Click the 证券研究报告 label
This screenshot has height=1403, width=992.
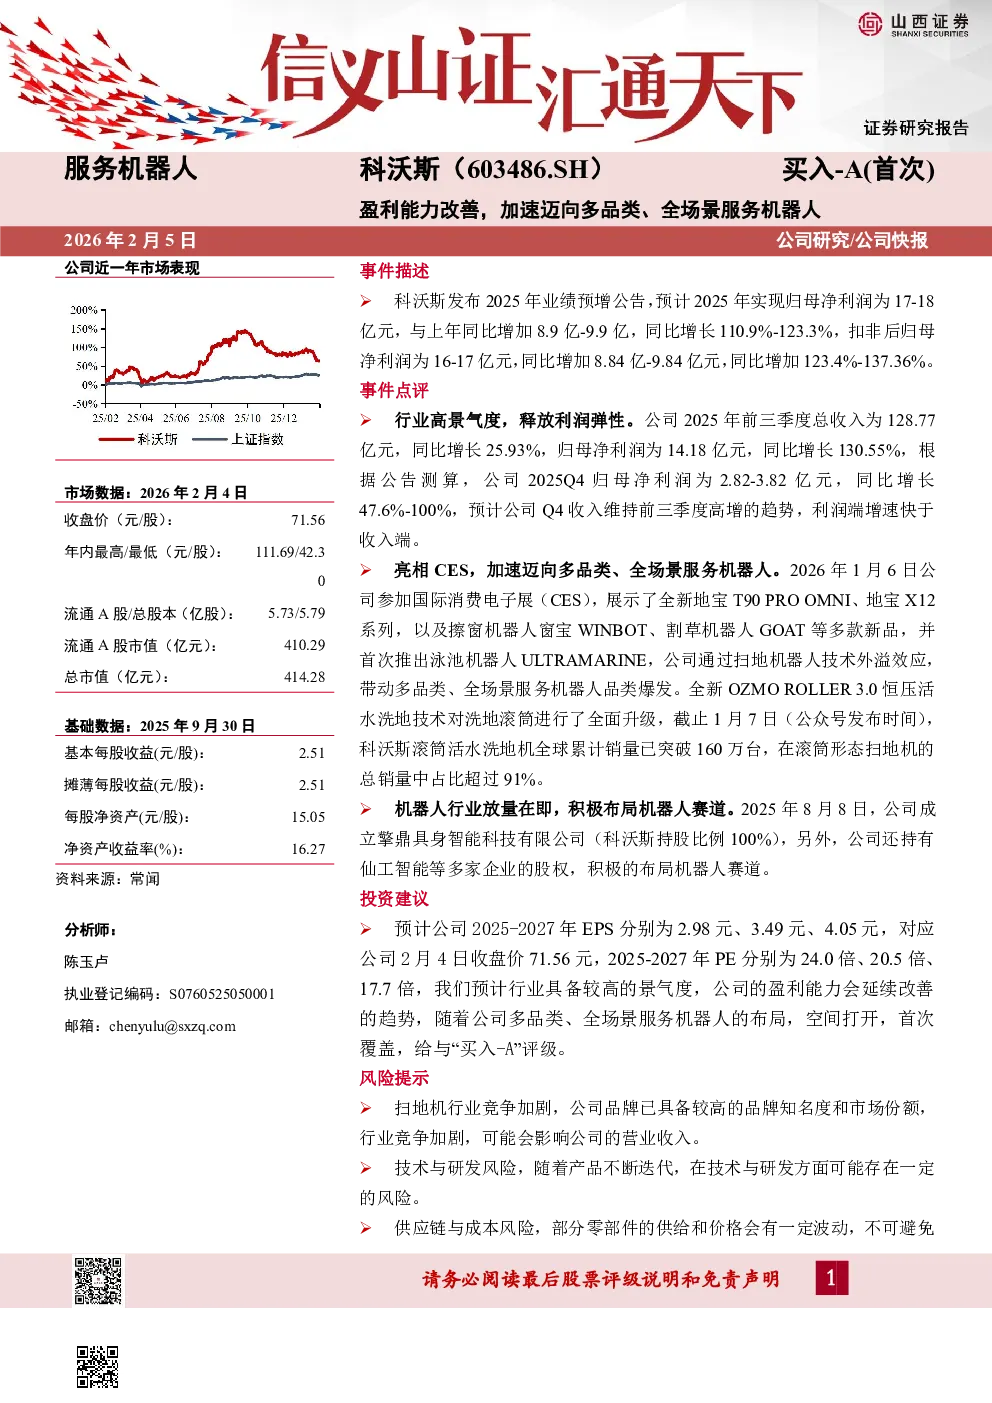click(x=916, y=128)
